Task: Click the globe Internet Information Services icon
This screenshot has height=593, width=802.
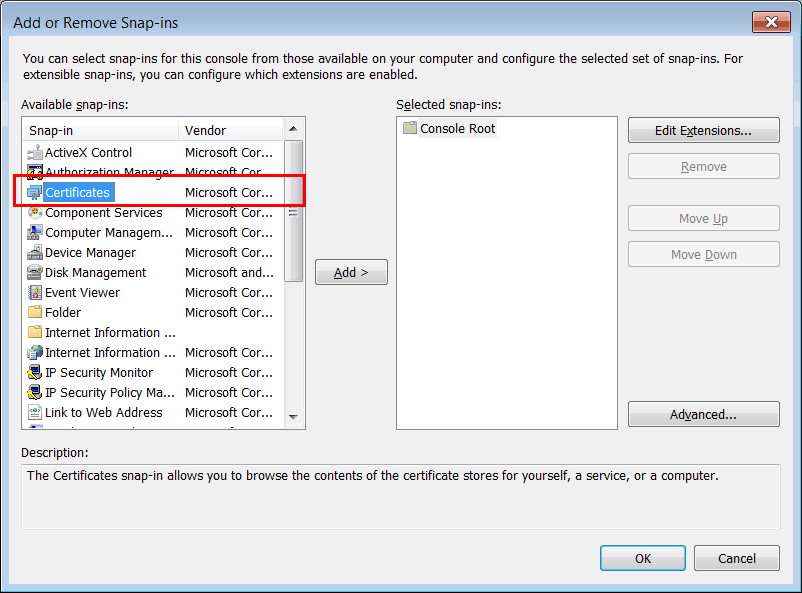Action: click(x=35, y=353)
